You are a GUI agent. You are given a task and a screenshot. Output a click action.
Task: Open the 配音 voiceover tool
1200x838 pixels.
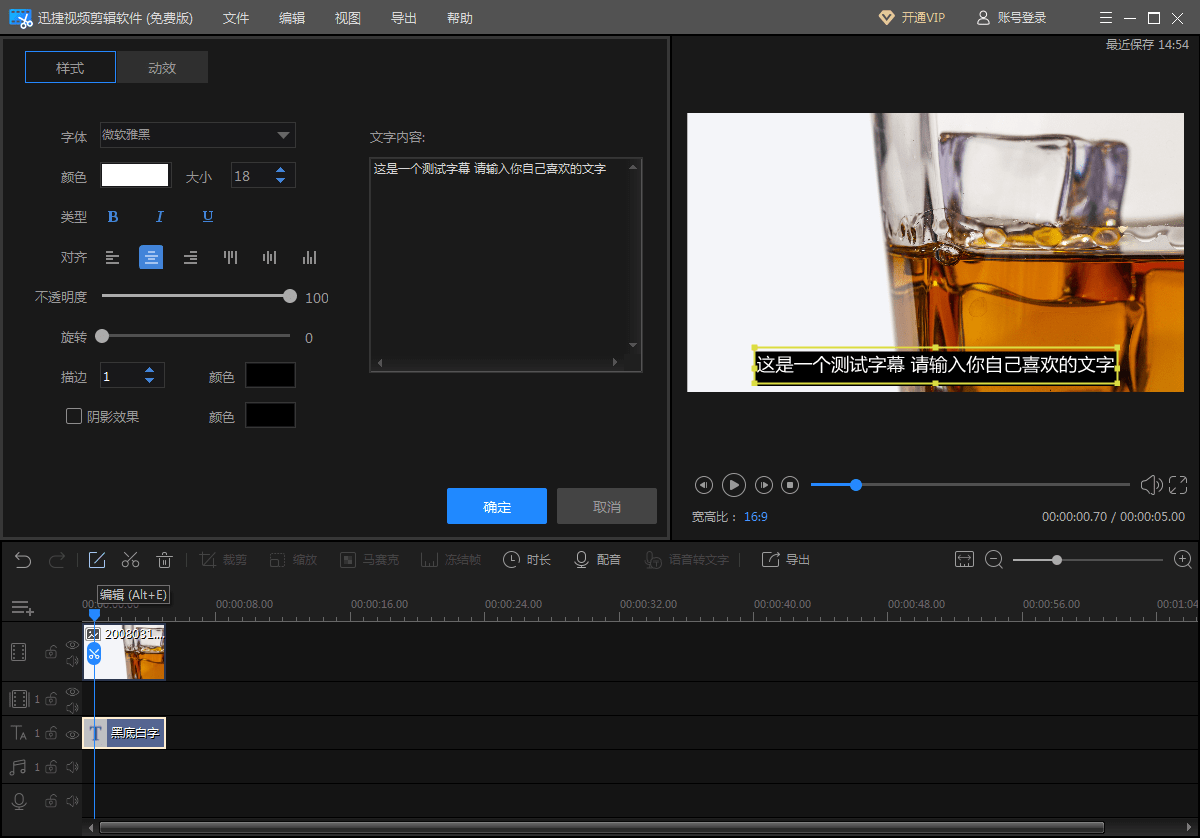(x=597, y=560)
